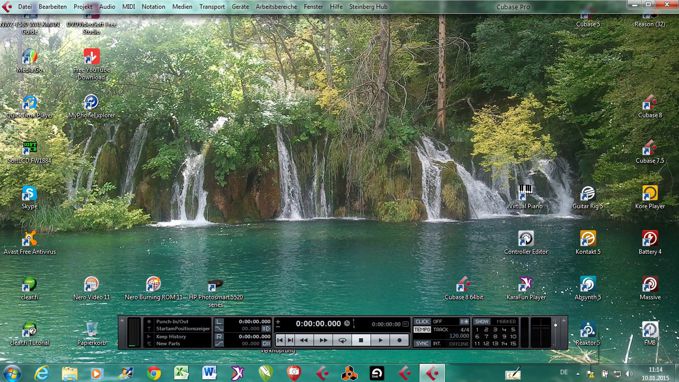
Task: Select primary time display format icon
Action: [x=347, y=324]
